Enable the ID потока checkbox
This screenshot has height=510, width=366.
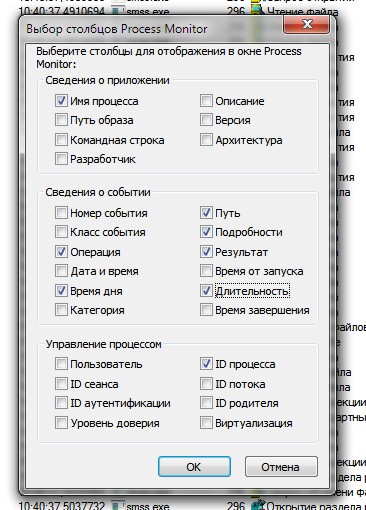(x=206, y=383)
